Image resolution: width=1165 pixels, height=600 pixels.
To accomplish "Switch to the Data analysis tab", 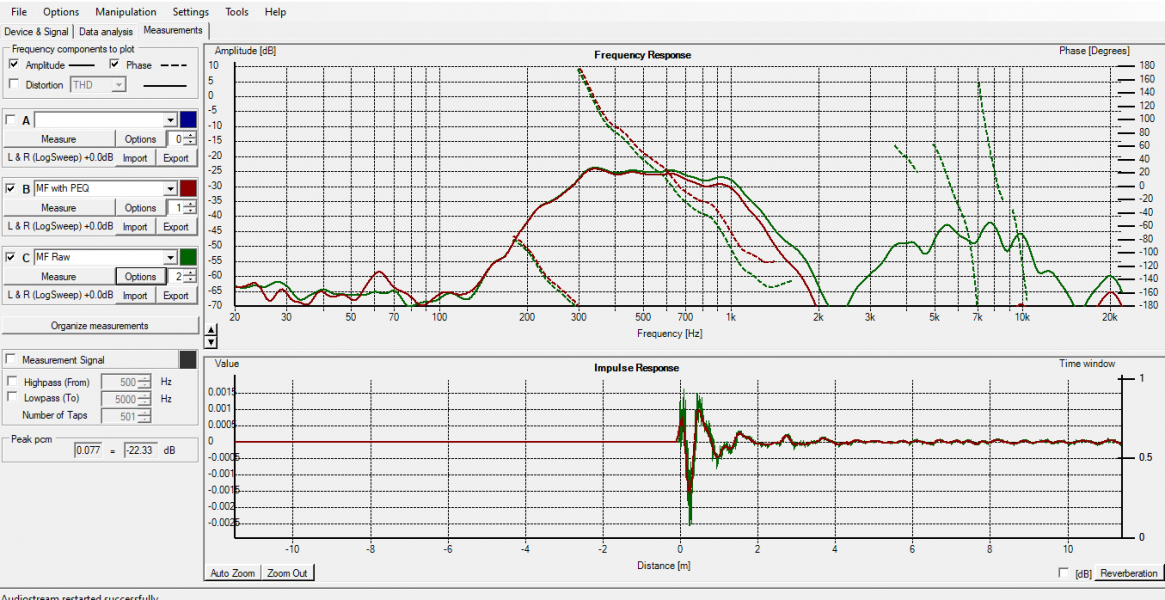I will (106, 32).
